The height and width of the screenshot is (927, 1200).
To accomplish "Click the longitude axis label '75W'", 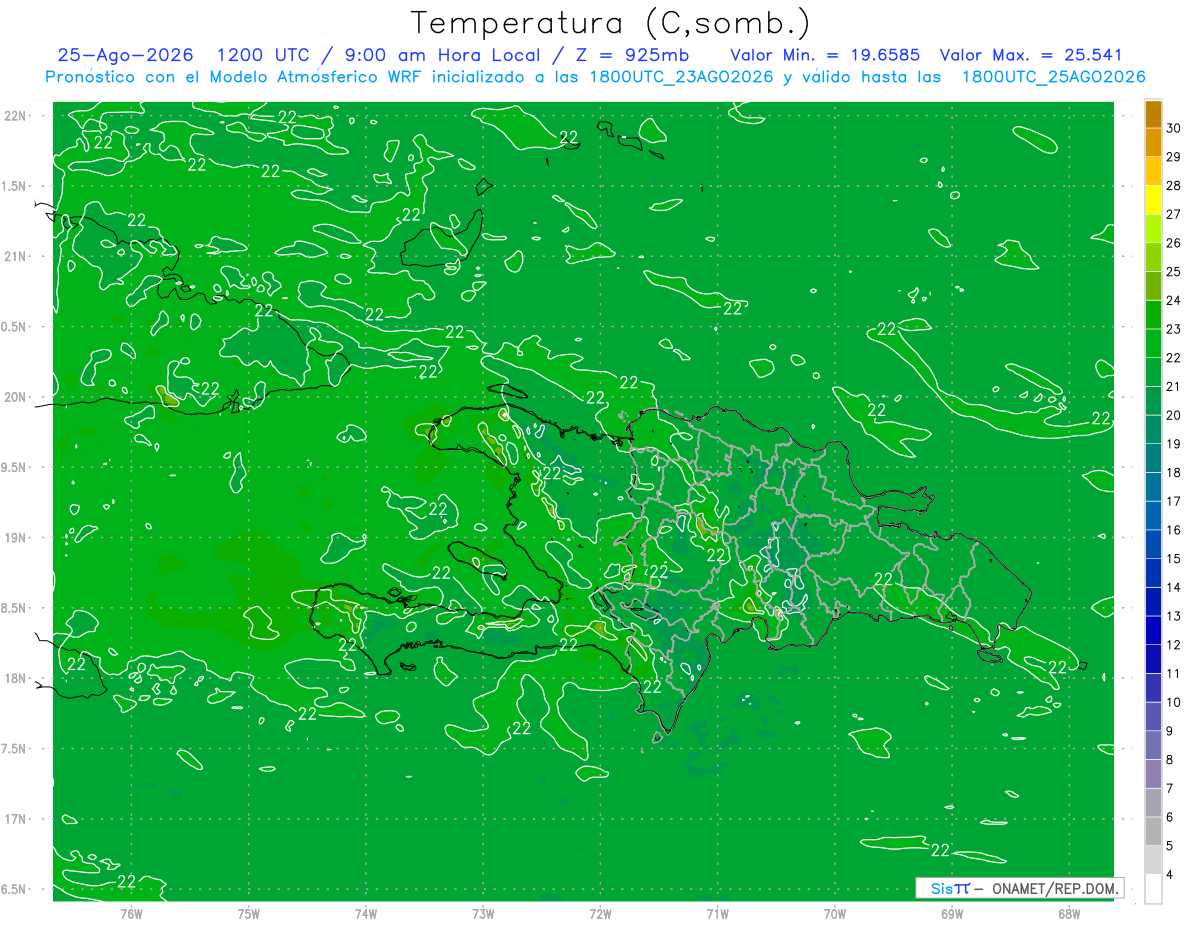I will [x=249, y=914].
